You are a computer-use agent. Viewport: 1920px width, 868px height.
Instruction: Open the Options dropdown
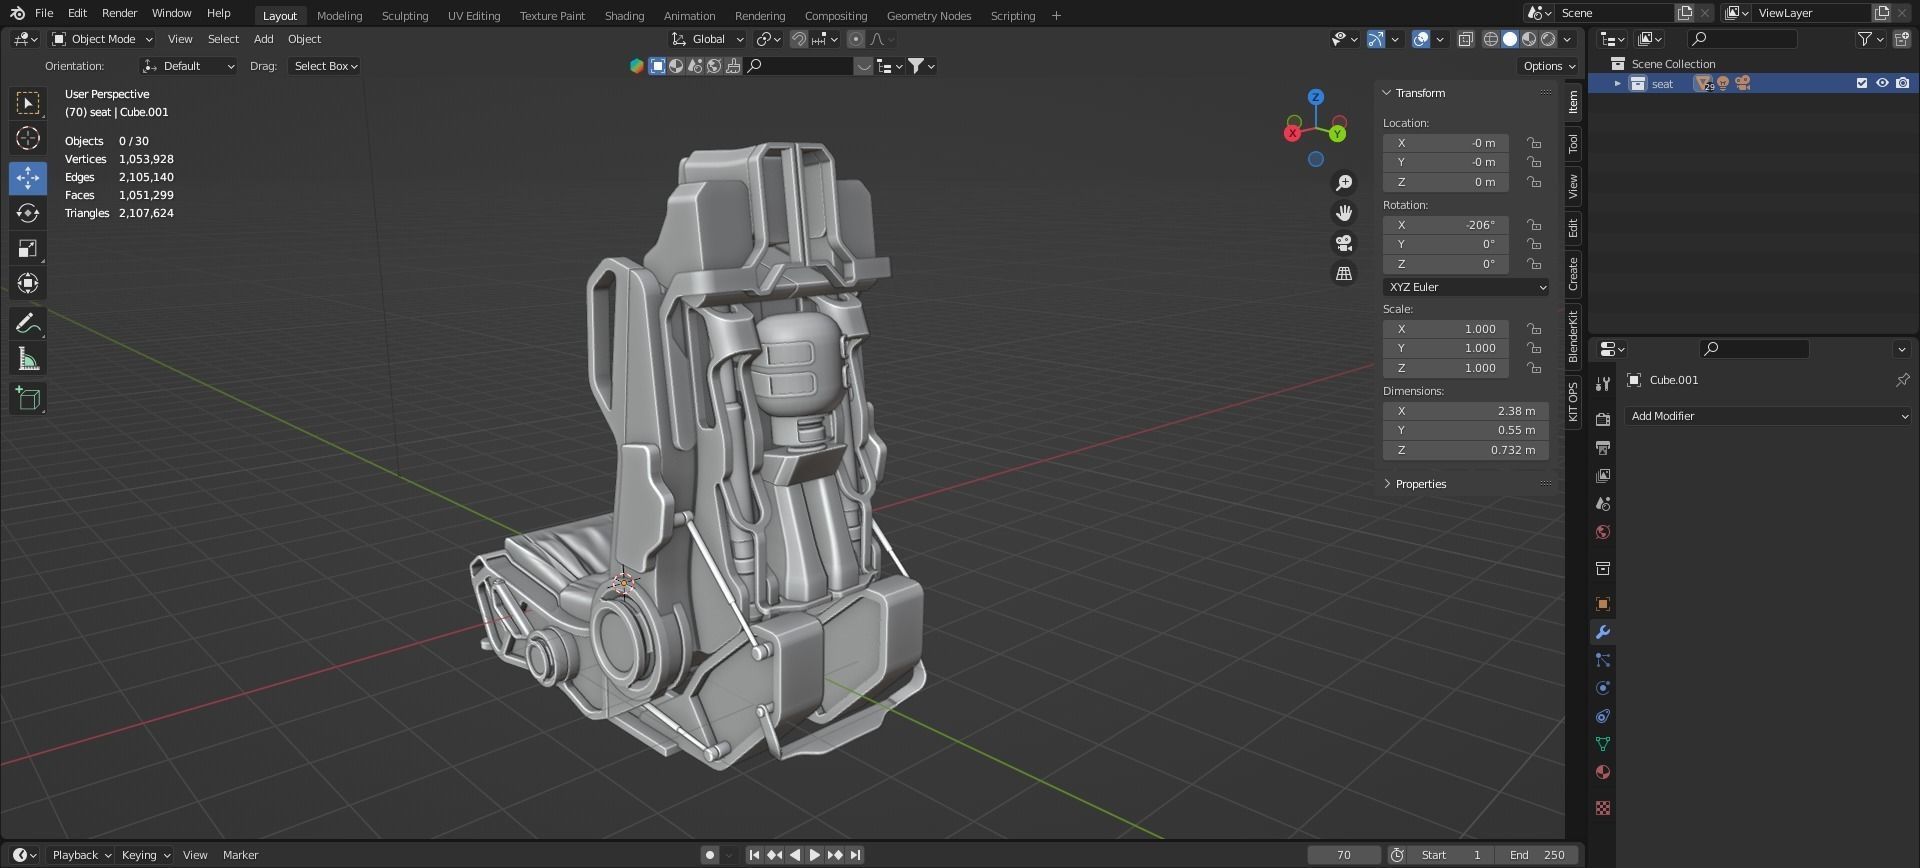[1549, 66]
